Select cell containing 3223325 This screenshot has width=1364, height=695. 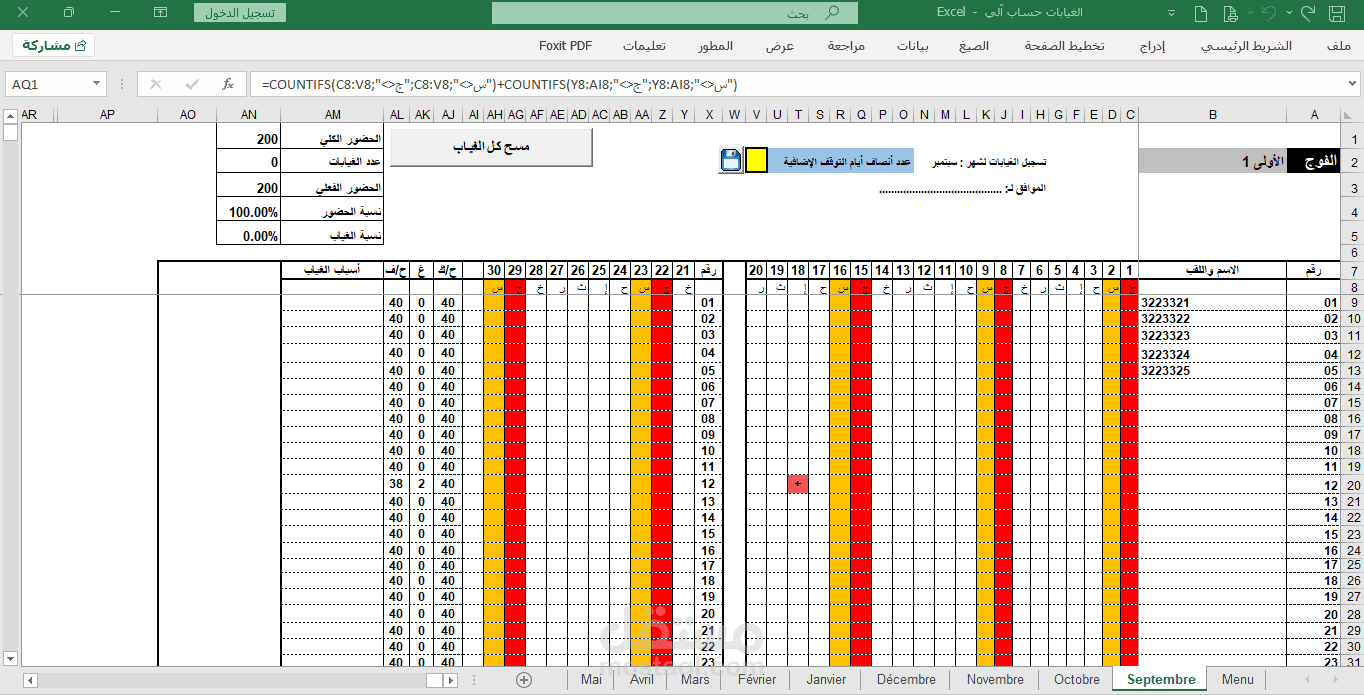1213,370
